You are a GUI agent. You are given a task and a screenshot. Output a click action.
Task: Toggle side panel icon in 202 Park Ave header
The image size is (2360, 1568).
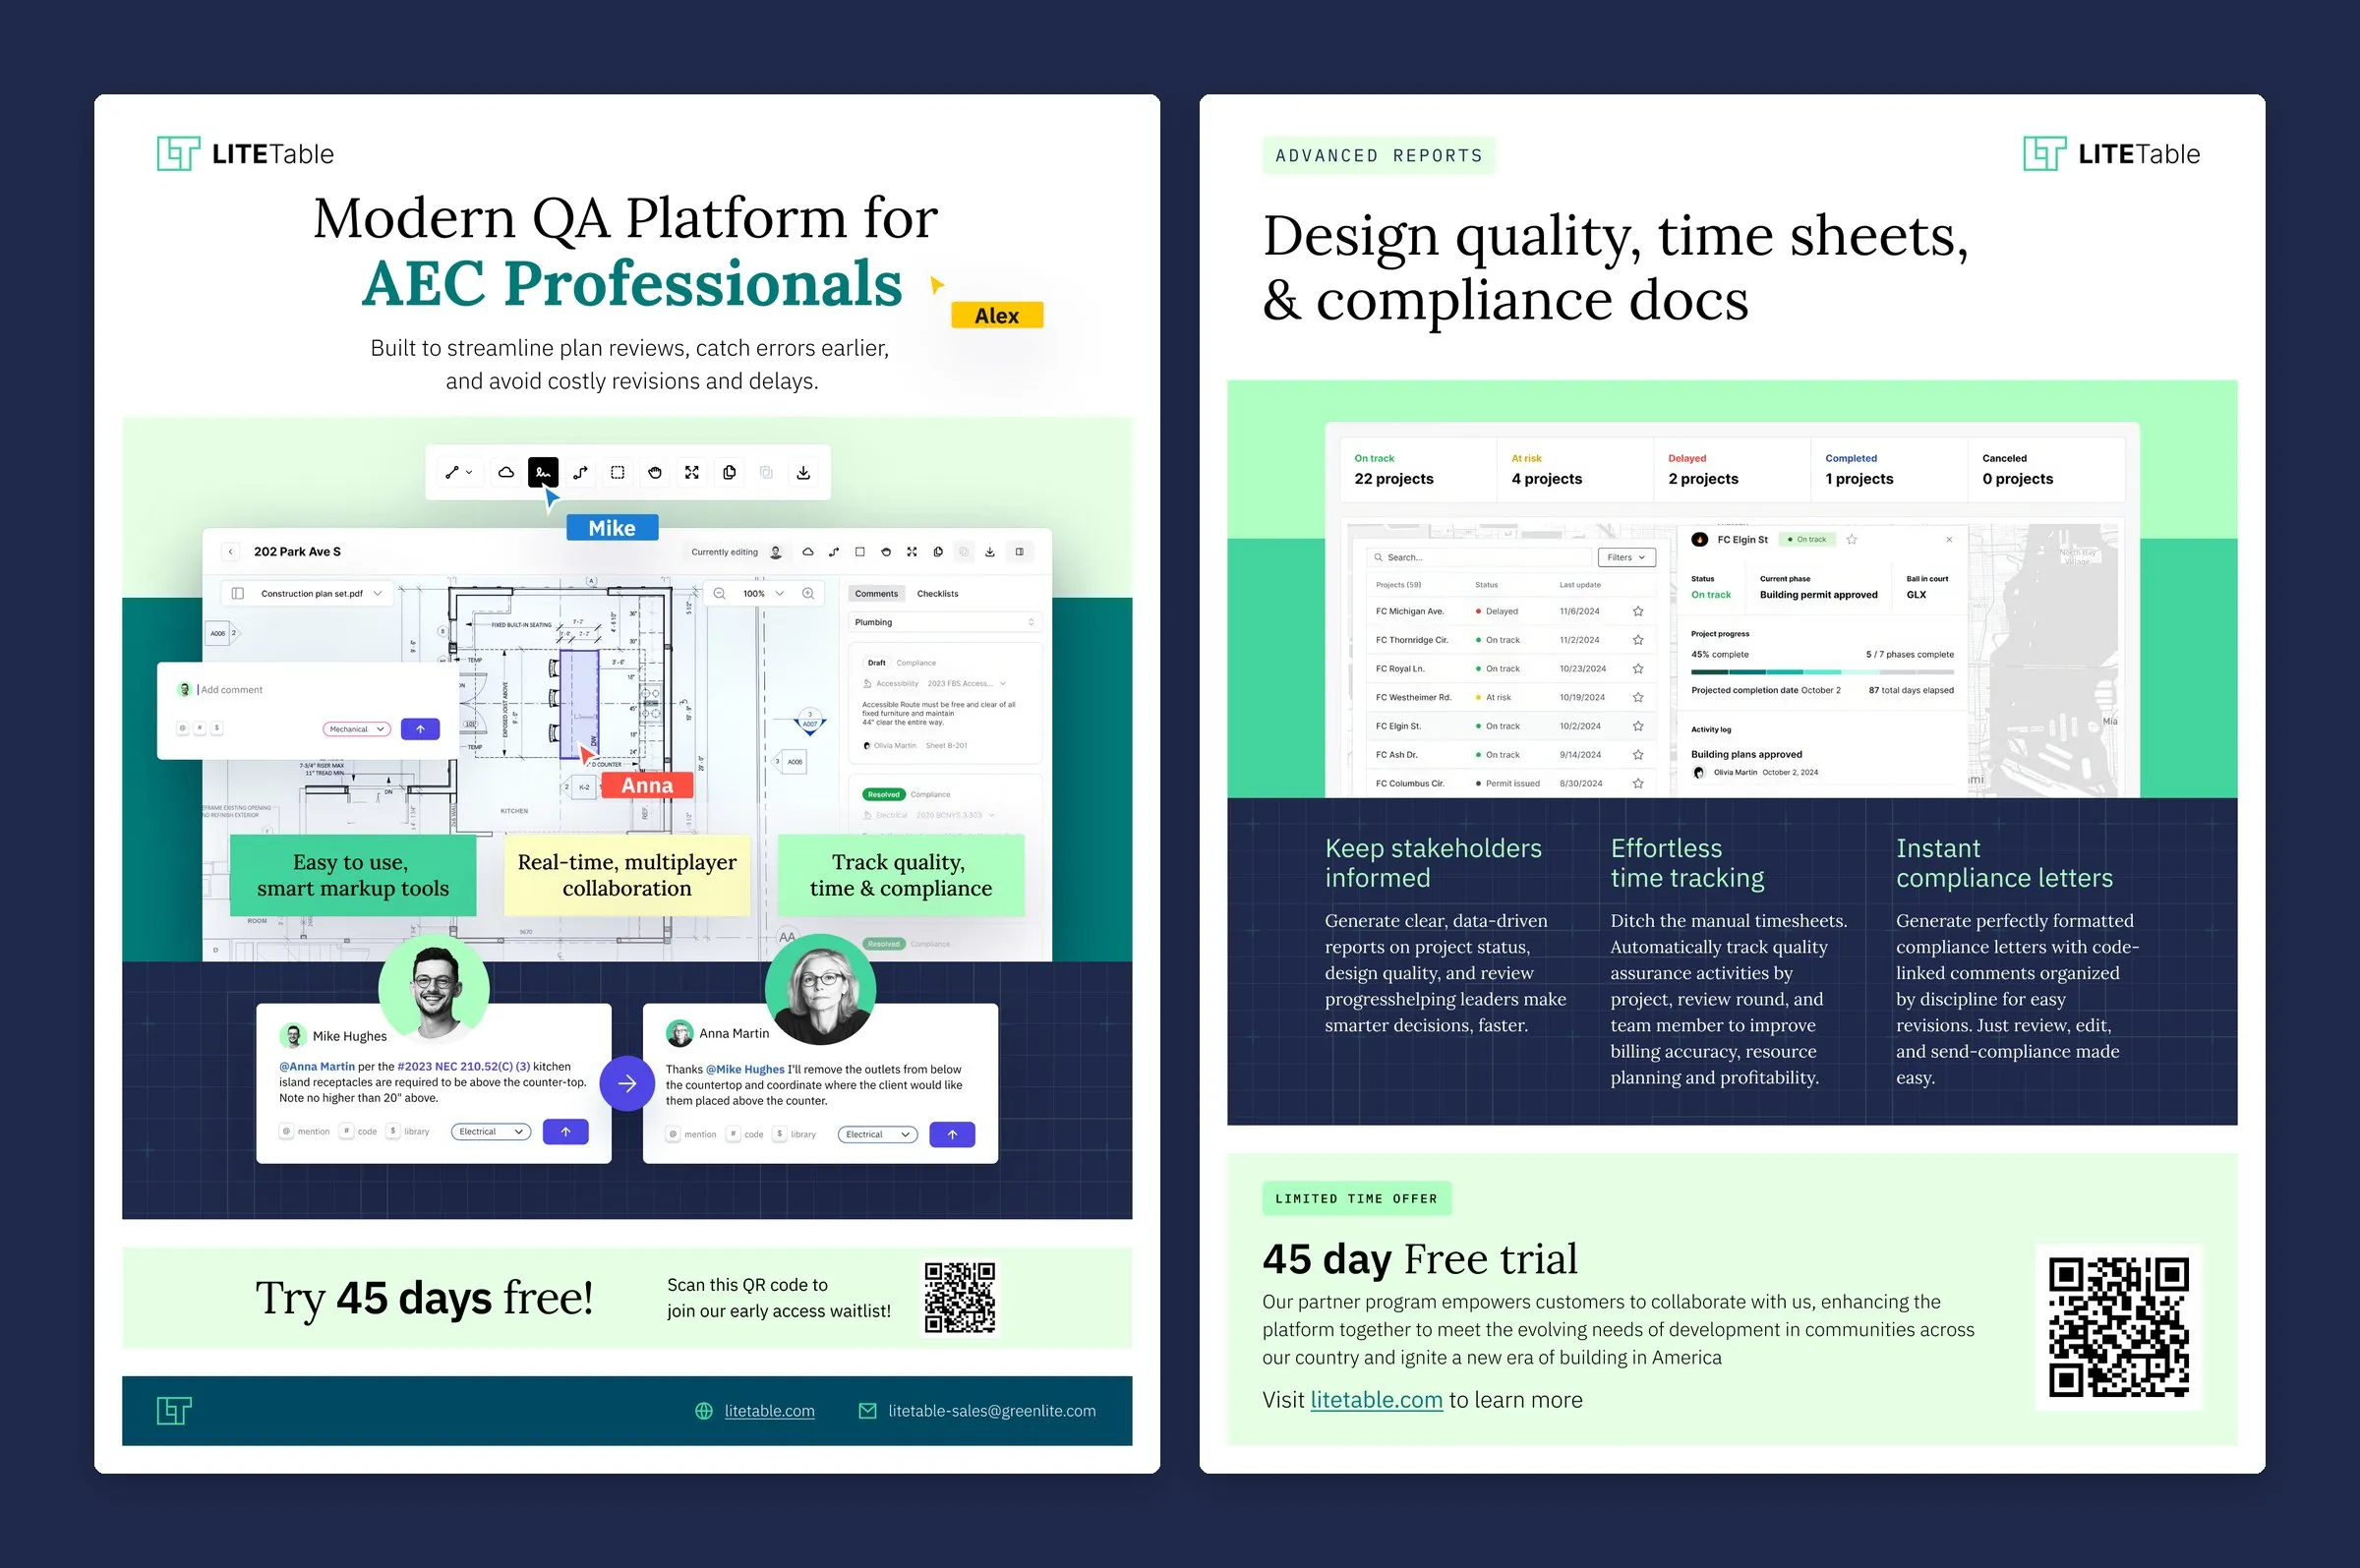pos(1019,551)
